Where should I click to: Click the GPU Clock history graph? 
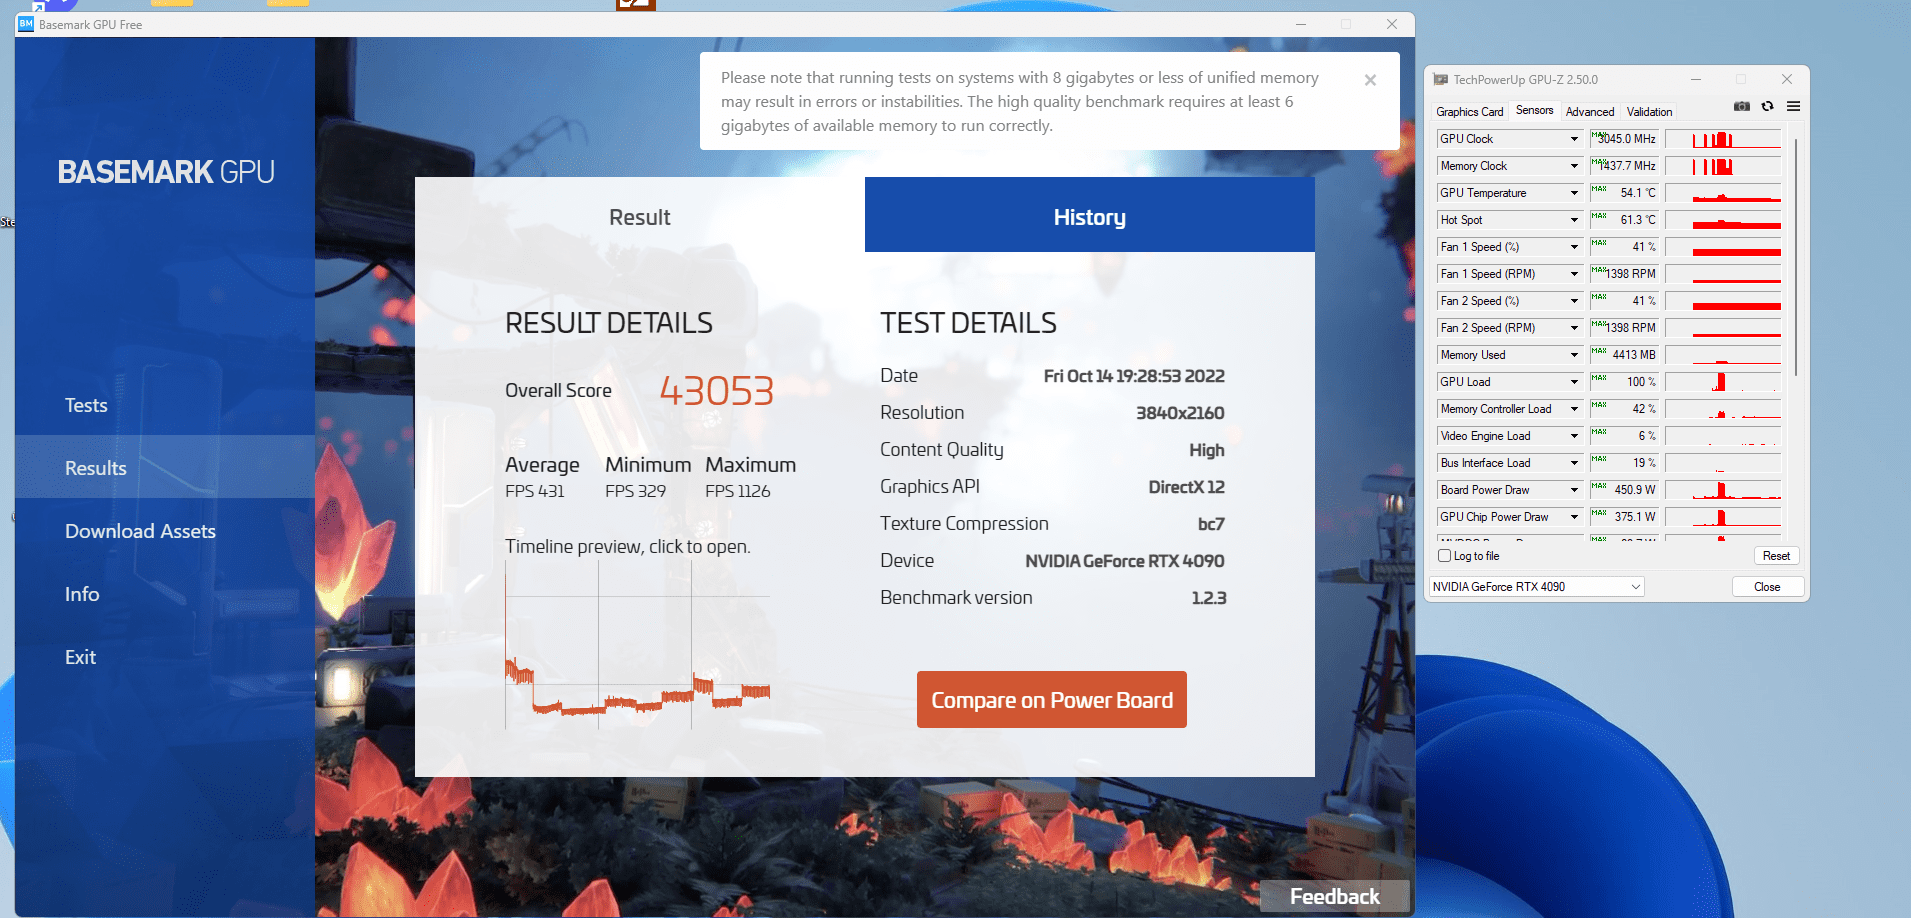pos(1723,139)
